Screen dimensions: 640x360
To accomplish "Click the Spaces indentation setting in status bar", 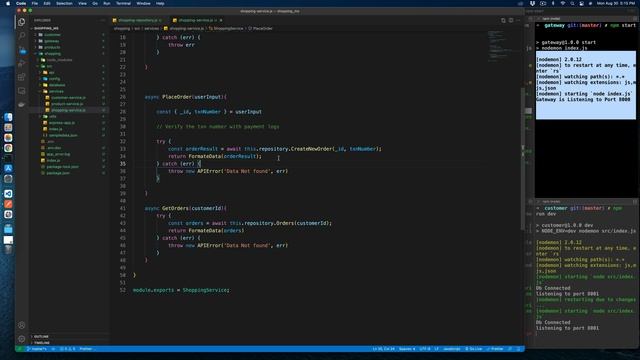I will (407, 349).
